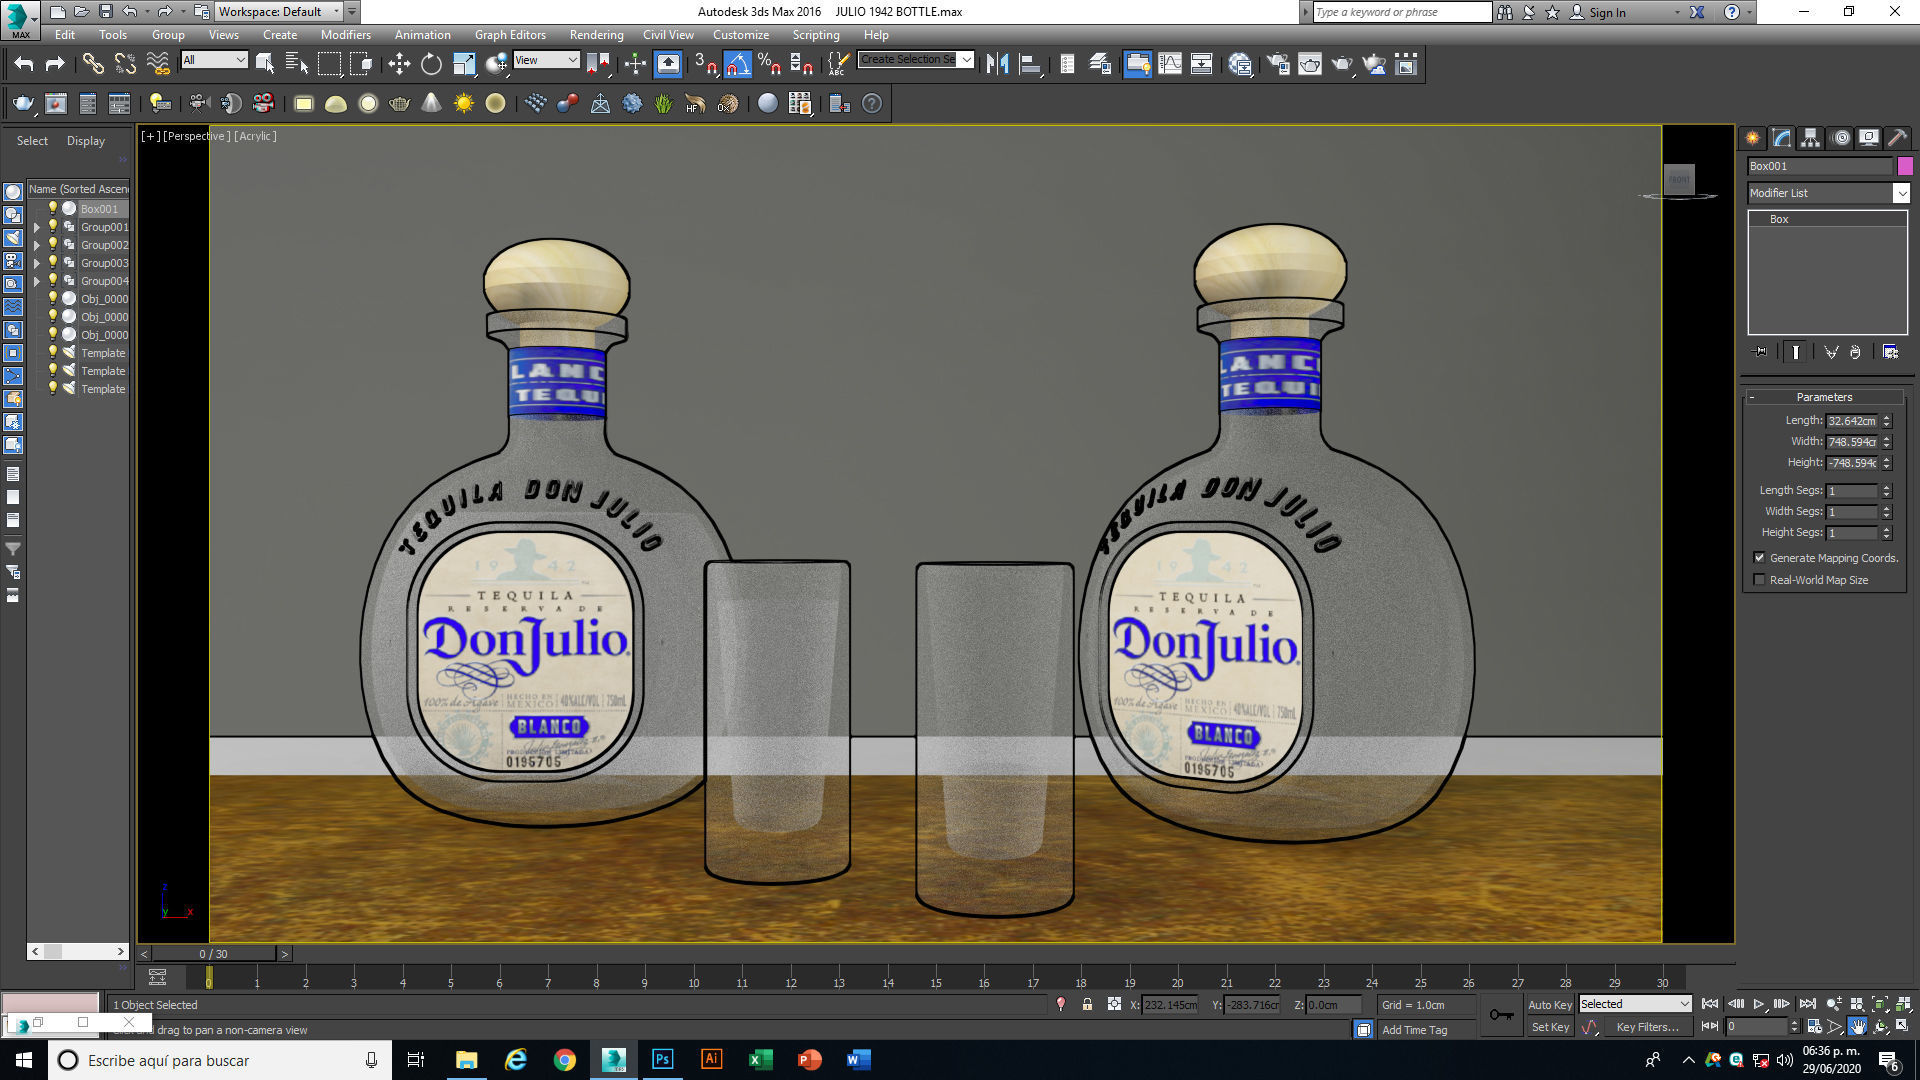Activate the Select and Rotate tool
The height and width of the screenshot is (1080, 1920).
click(431, 65)
